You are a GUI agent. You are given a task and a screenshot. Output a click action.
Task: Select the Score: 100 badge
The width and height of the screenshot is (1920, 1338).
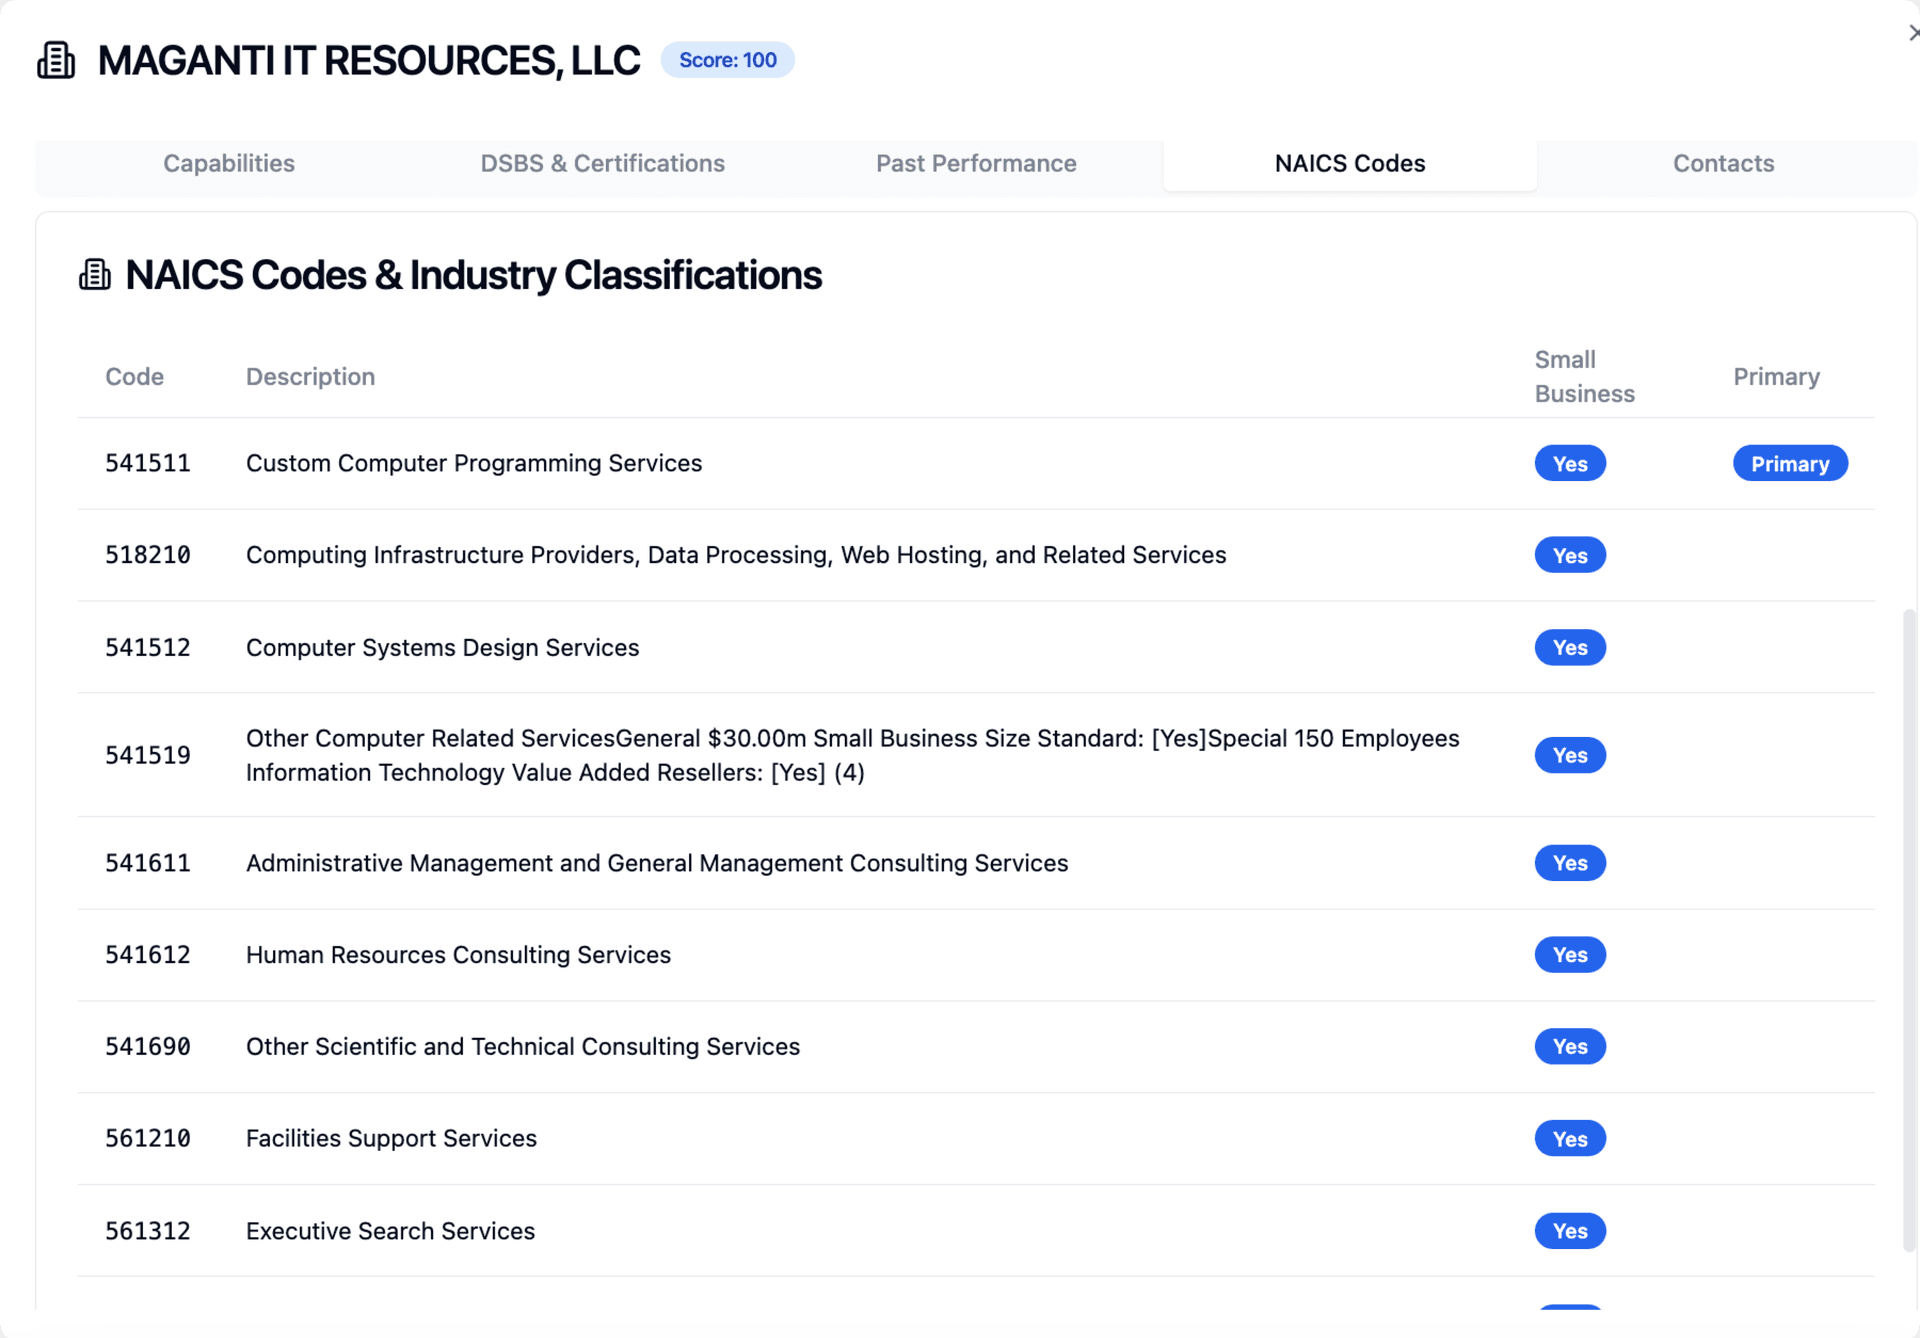727,60
